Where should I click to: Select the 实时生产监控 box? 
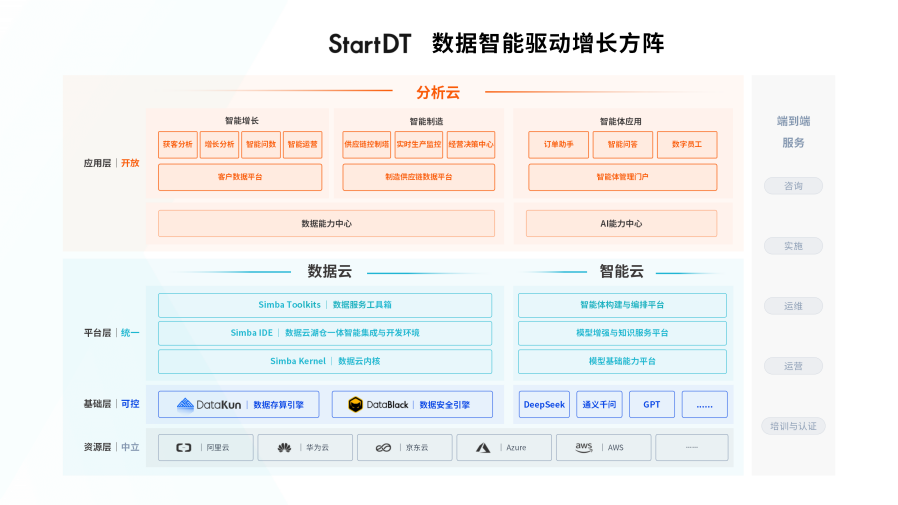418,145
